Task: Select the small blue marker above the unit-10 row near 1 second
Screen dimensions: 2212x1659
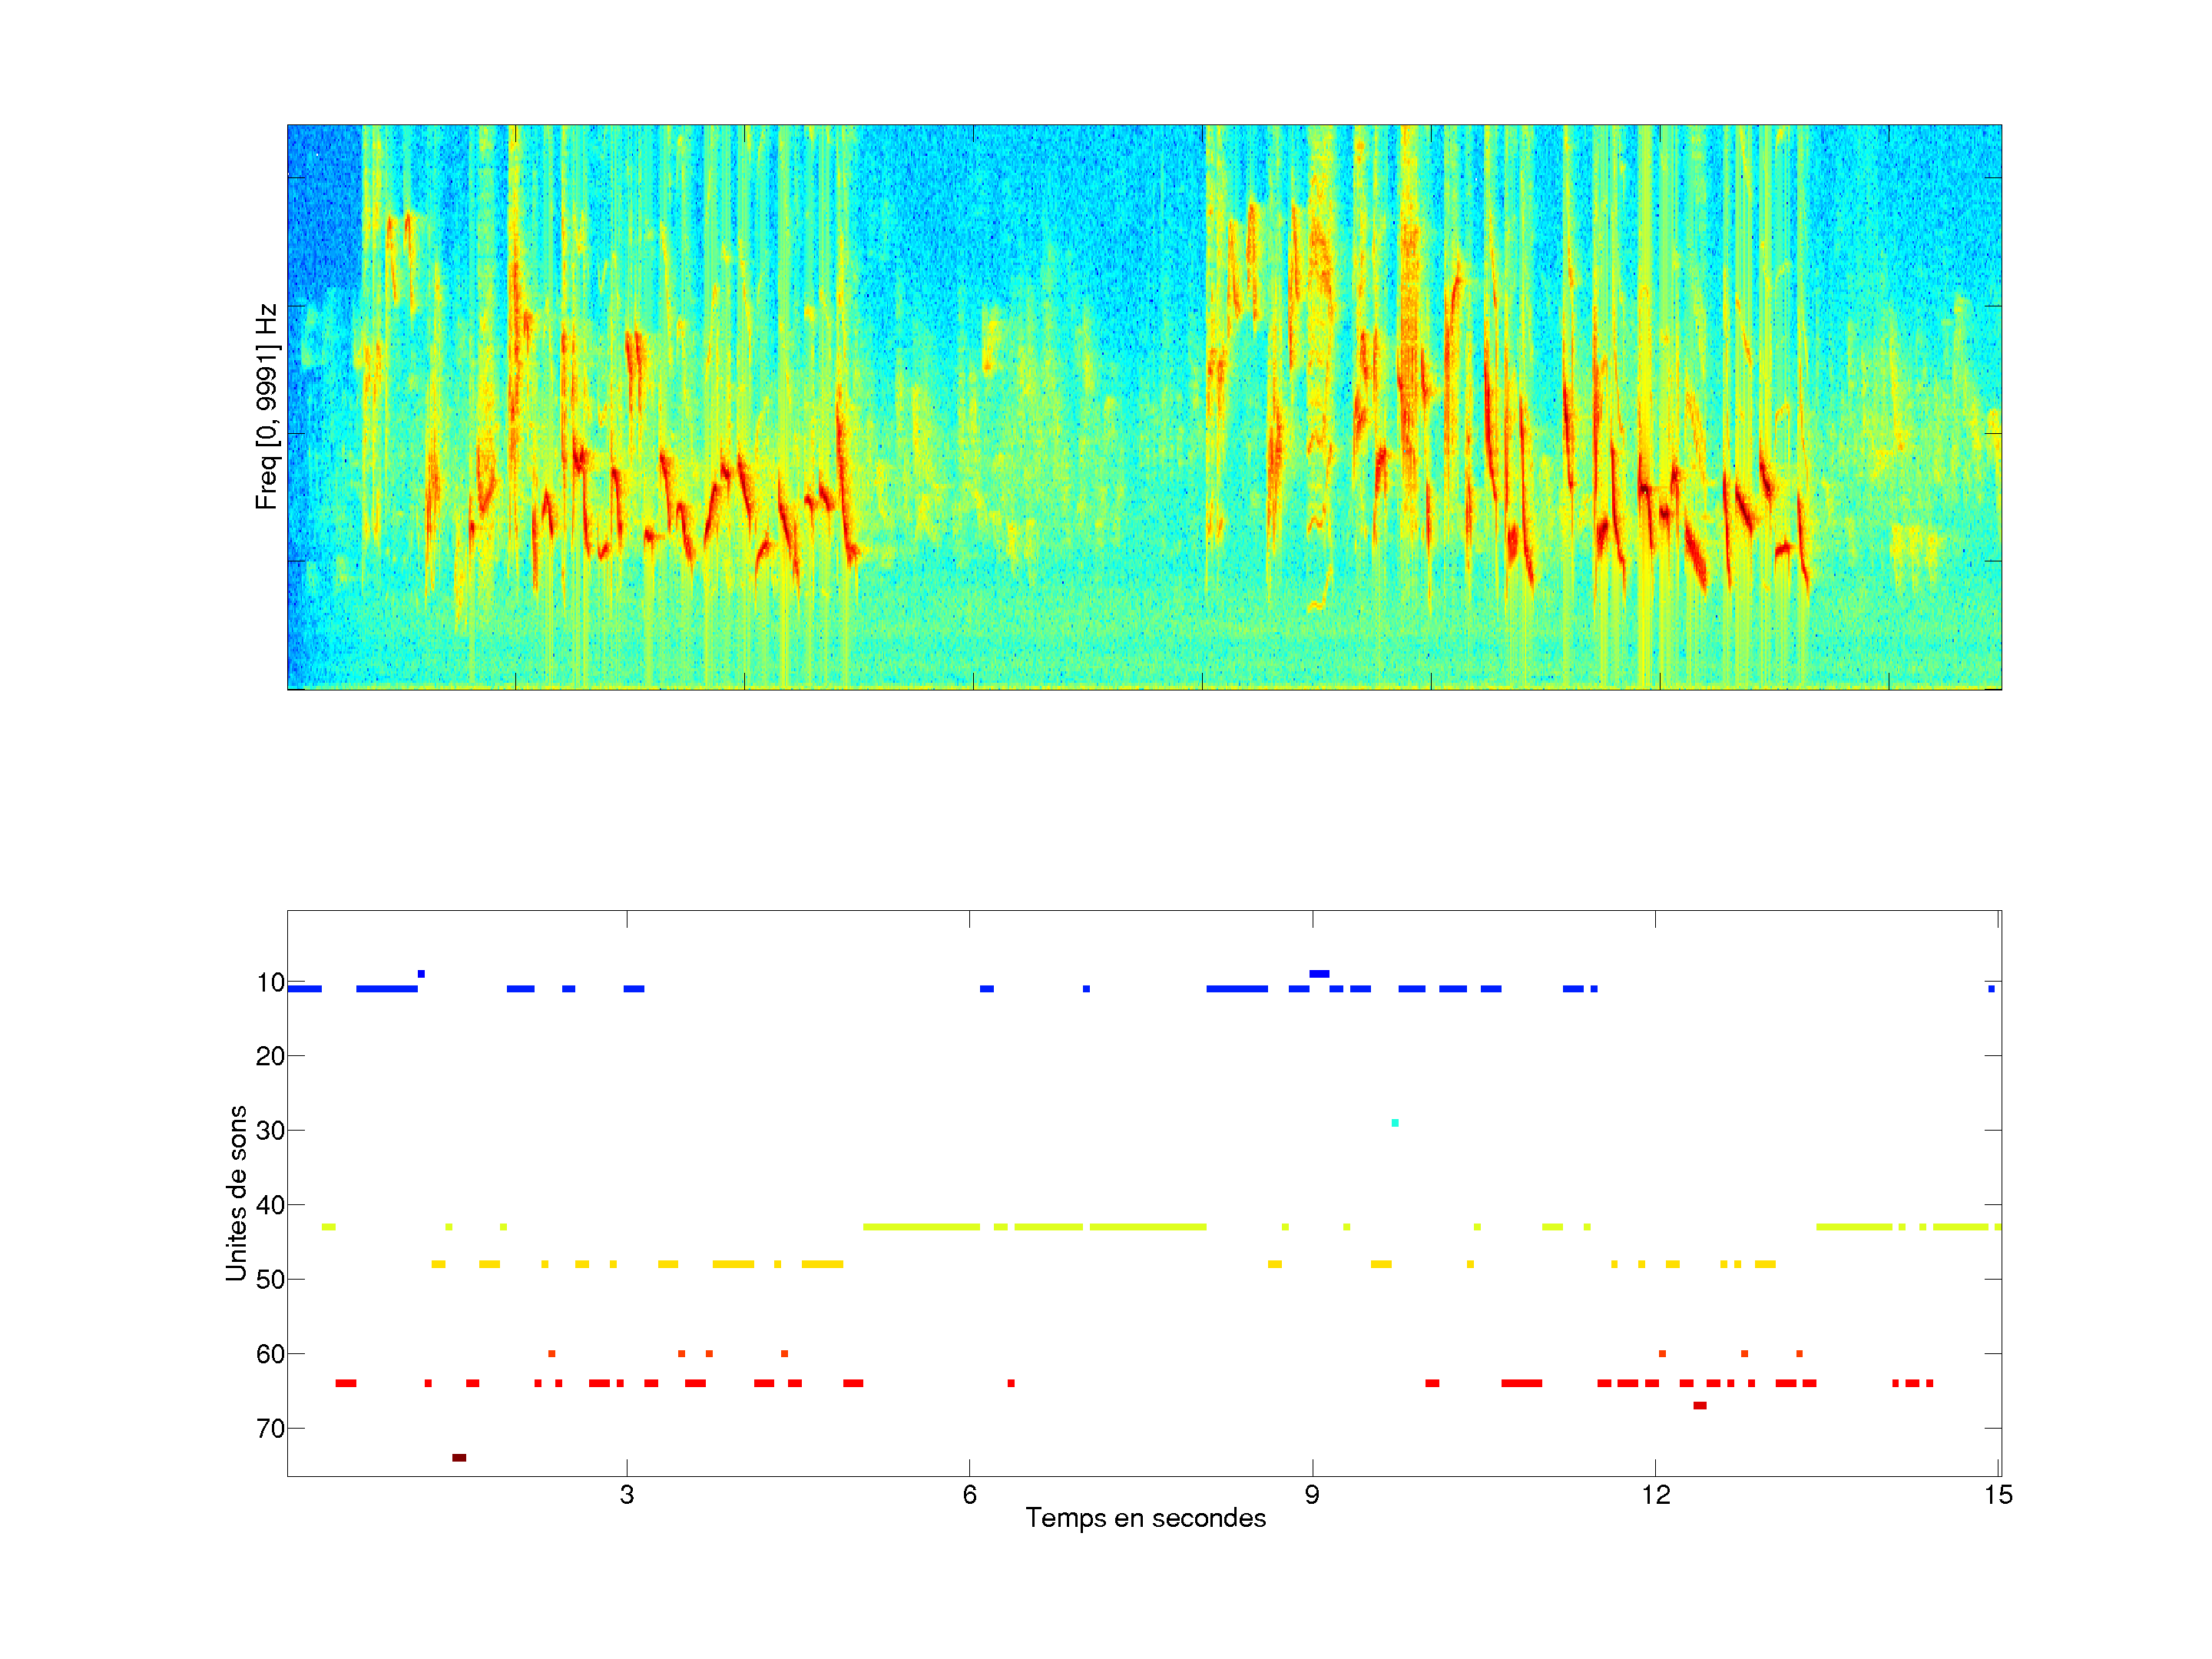Action: click(421, 973)
